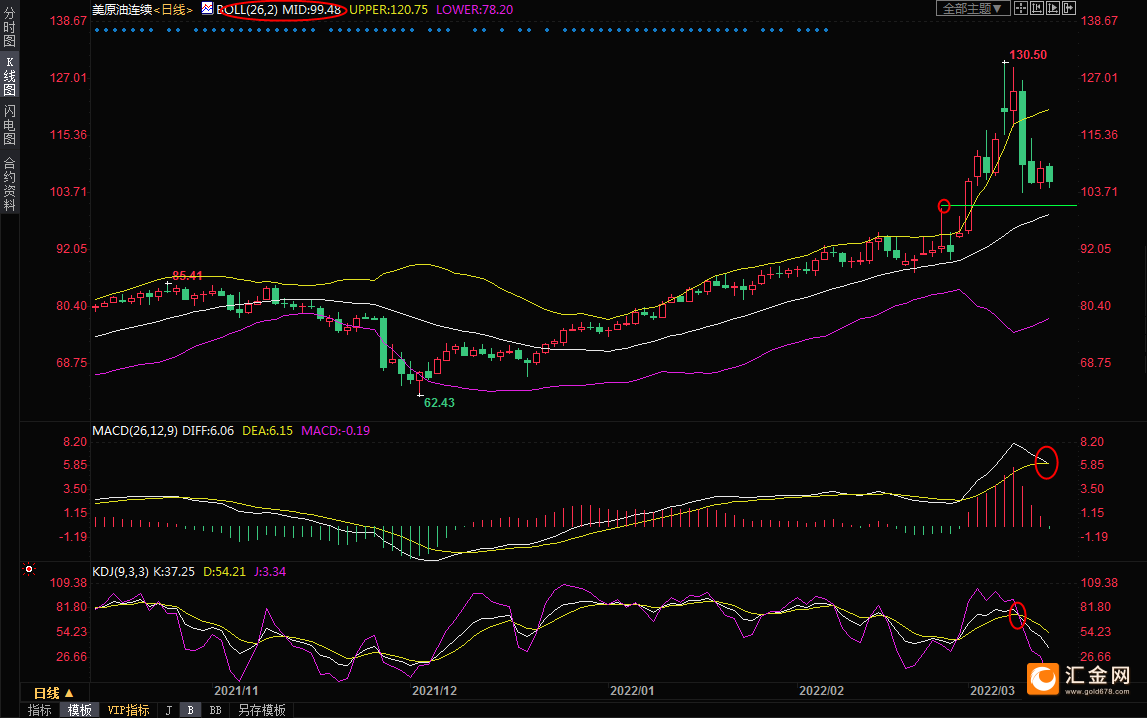Click the KDJ(9,3,3) indicator label

pyautogui.click(x=121, y=572)
